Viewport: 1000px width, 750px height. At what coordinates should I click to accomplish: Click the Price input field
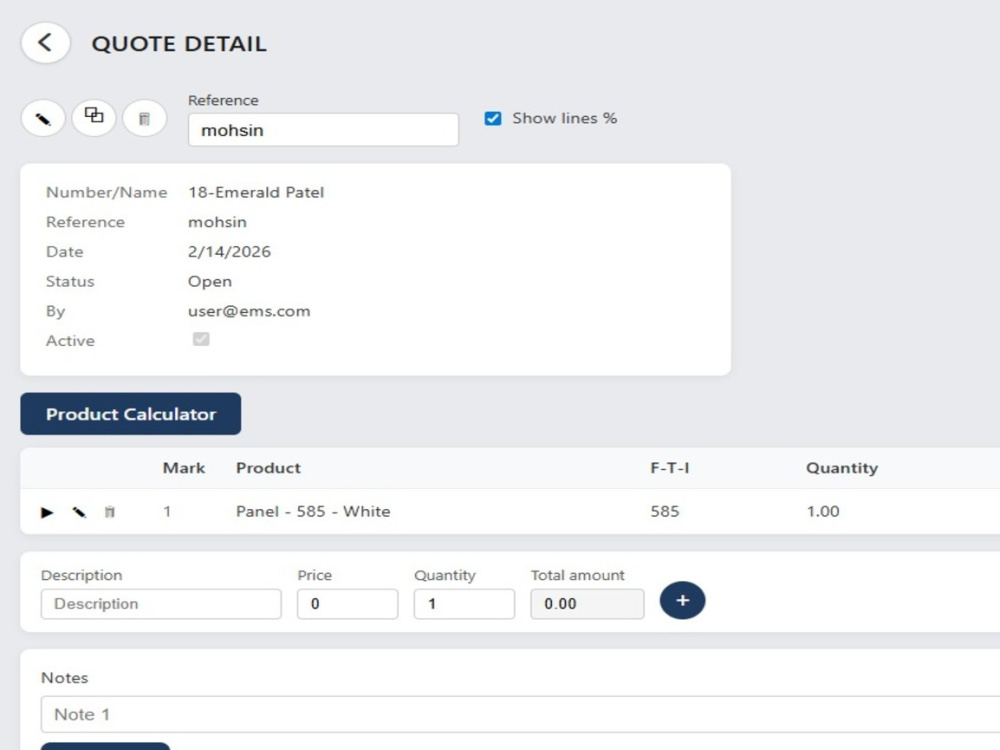[x=348, y=604]
